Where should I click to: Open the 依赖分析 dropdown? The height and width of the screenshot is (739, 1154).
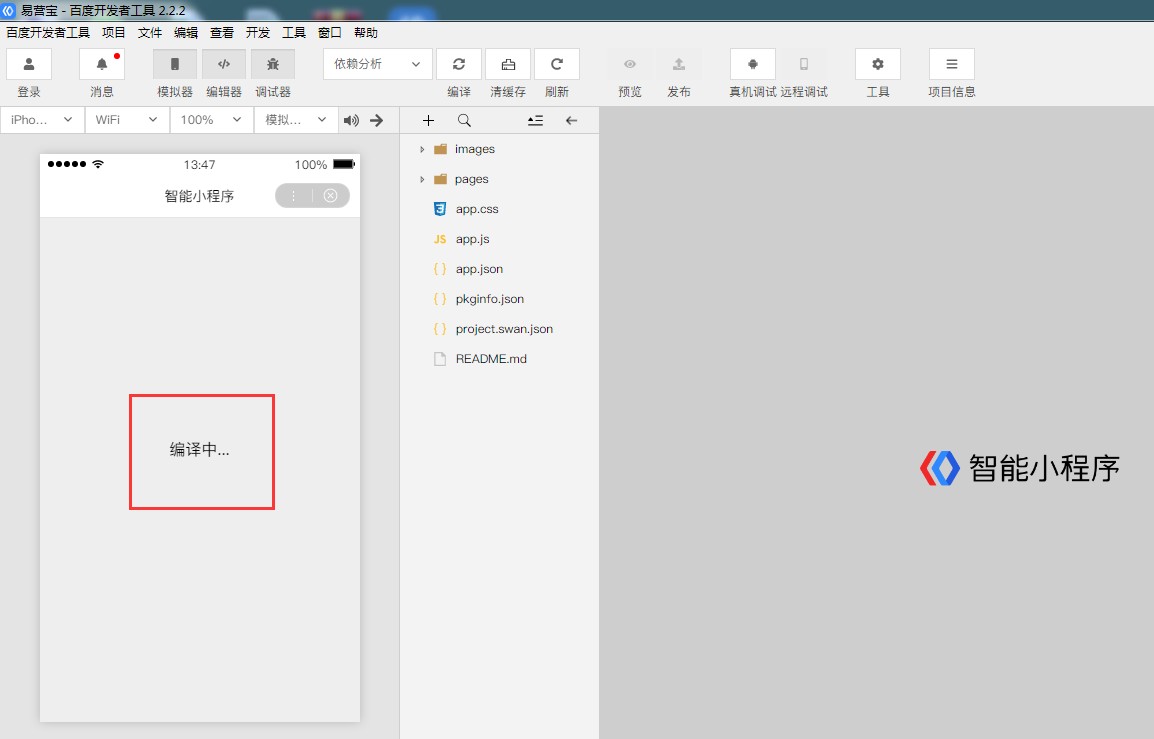378,64
